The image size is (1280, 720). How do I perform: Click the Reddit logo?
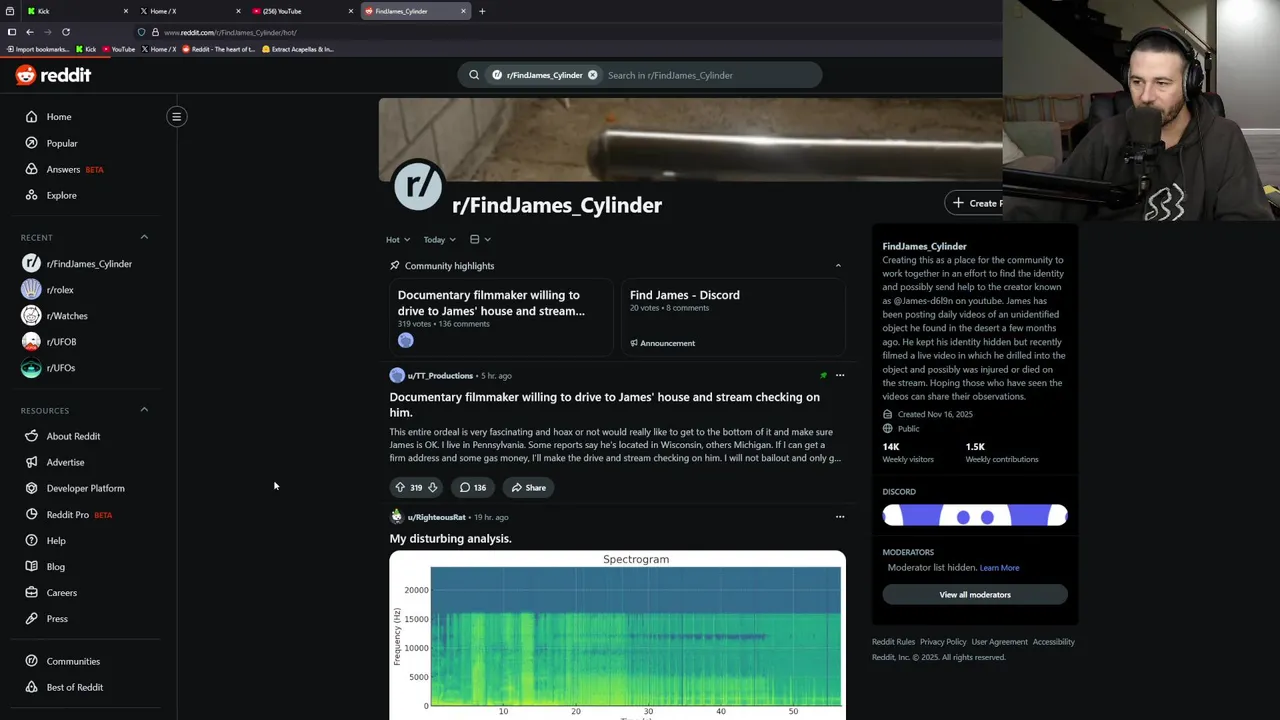point(53,75)
